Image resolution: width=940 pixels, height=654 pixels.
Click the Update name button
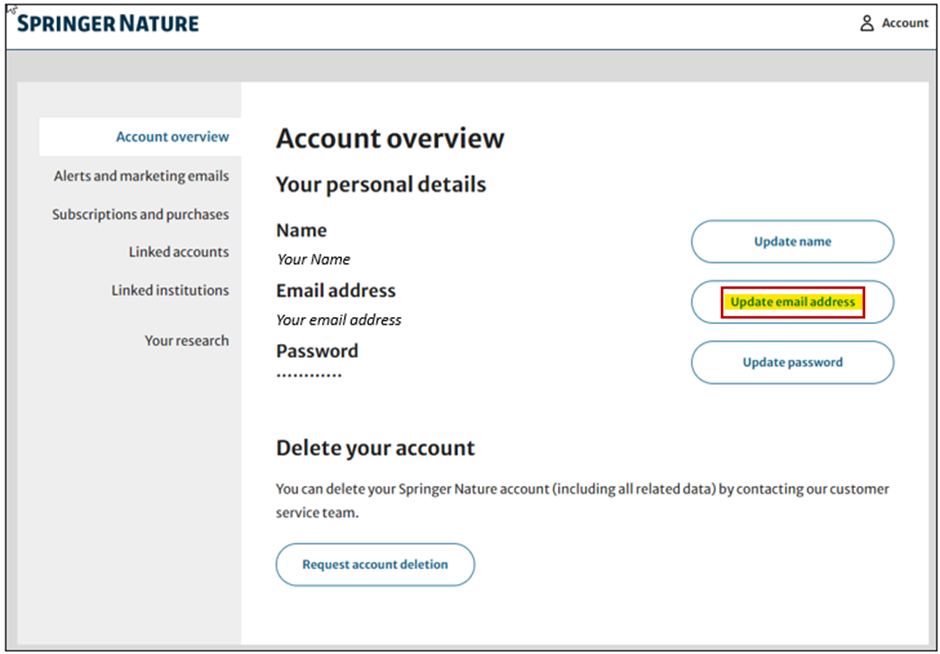pos(792,241)
